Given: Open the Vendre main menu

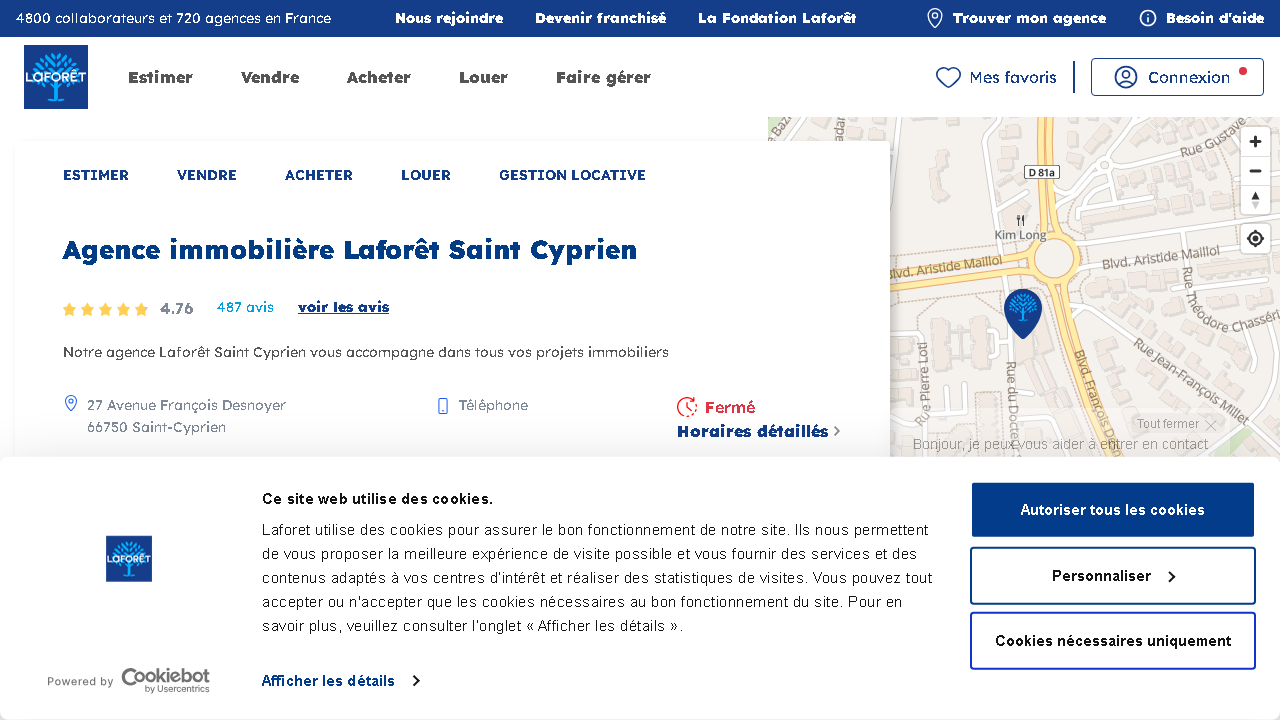Looking at the screenshot, I should point(270,77).
